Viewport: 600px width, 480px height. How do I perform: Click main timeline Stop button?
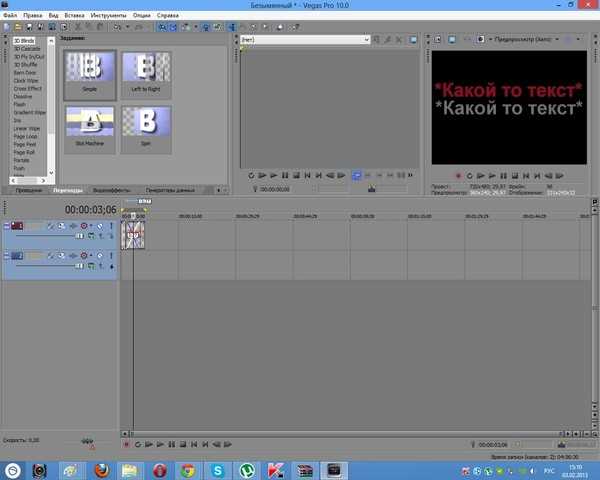pos(183,444)
